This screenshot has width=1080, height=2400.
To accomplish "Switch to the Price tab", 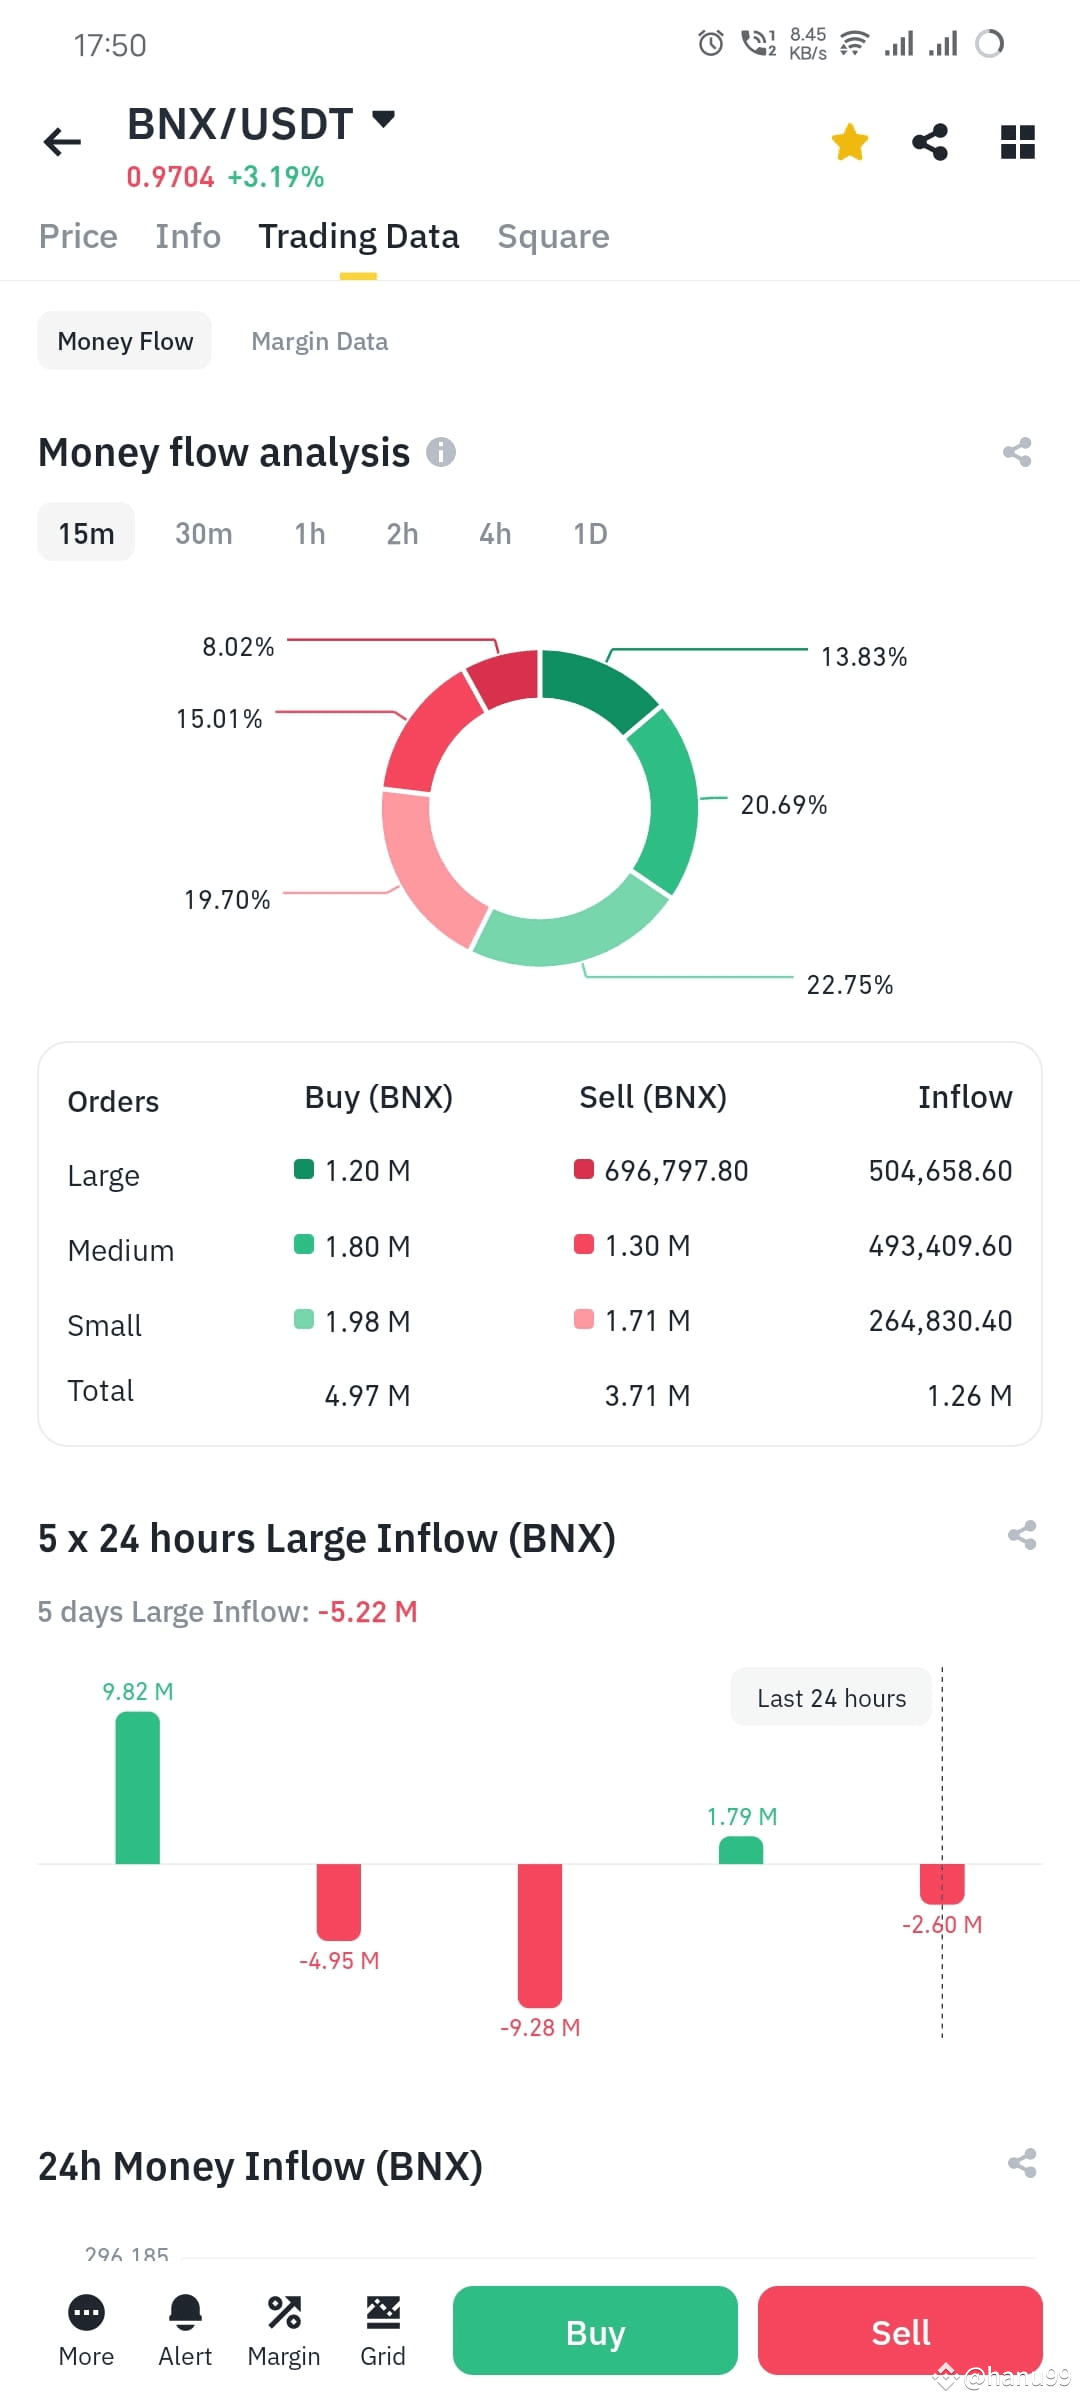I will pos(78,236).
